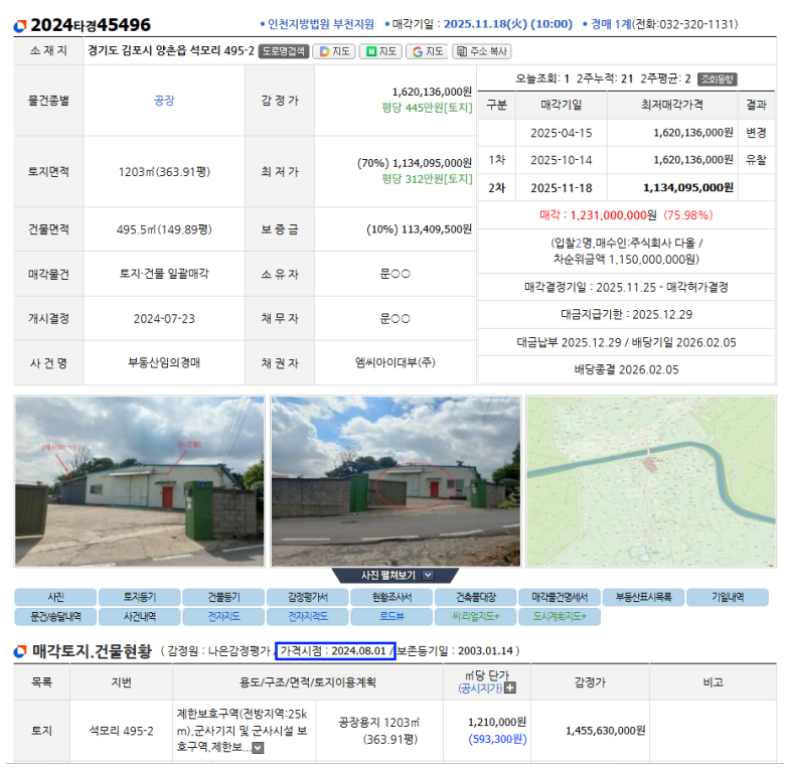Expand the truncated land use plan text
Viewport: 794px width, 769px height.
(258, 748)
